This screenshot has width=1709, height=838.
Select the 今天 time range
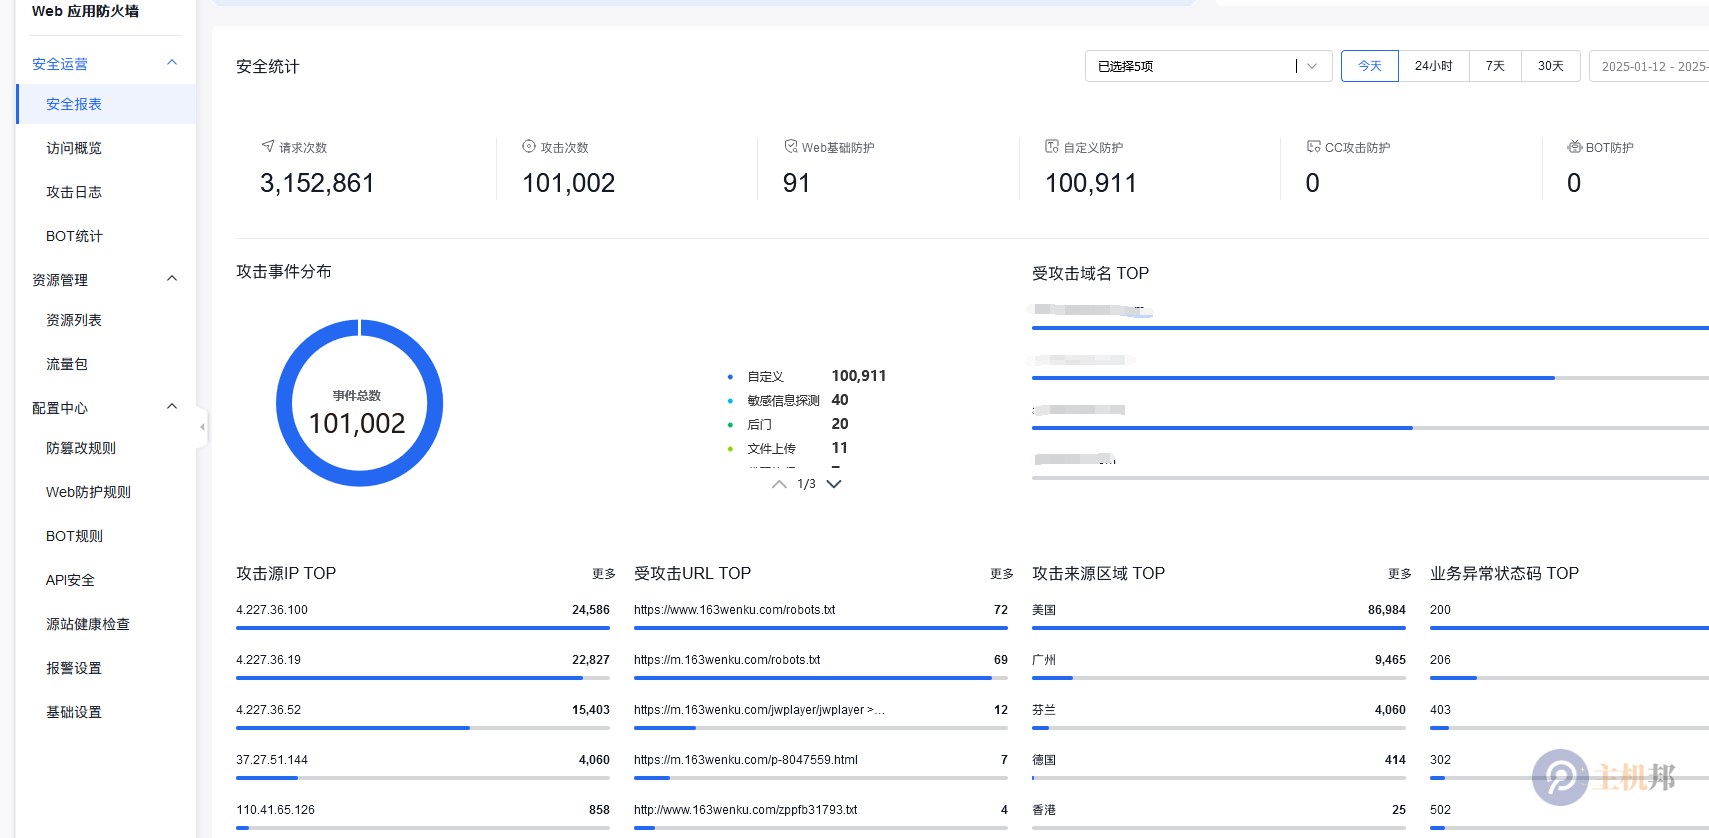click(1370, 66)
